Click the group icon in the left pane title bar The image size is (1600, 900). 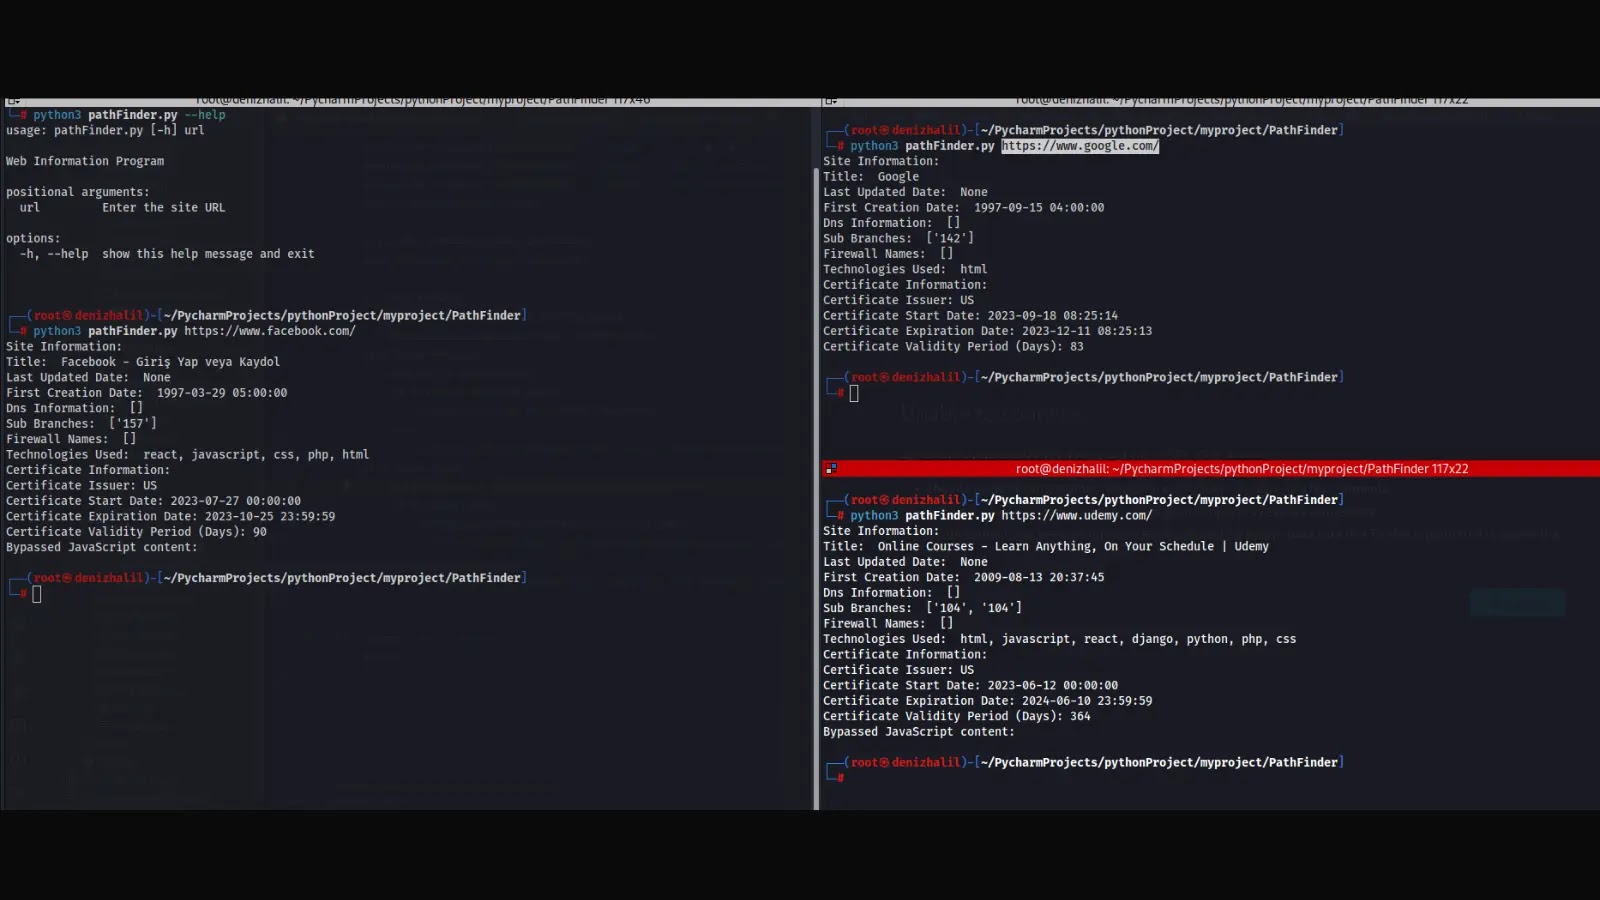(x=12, y=101)
